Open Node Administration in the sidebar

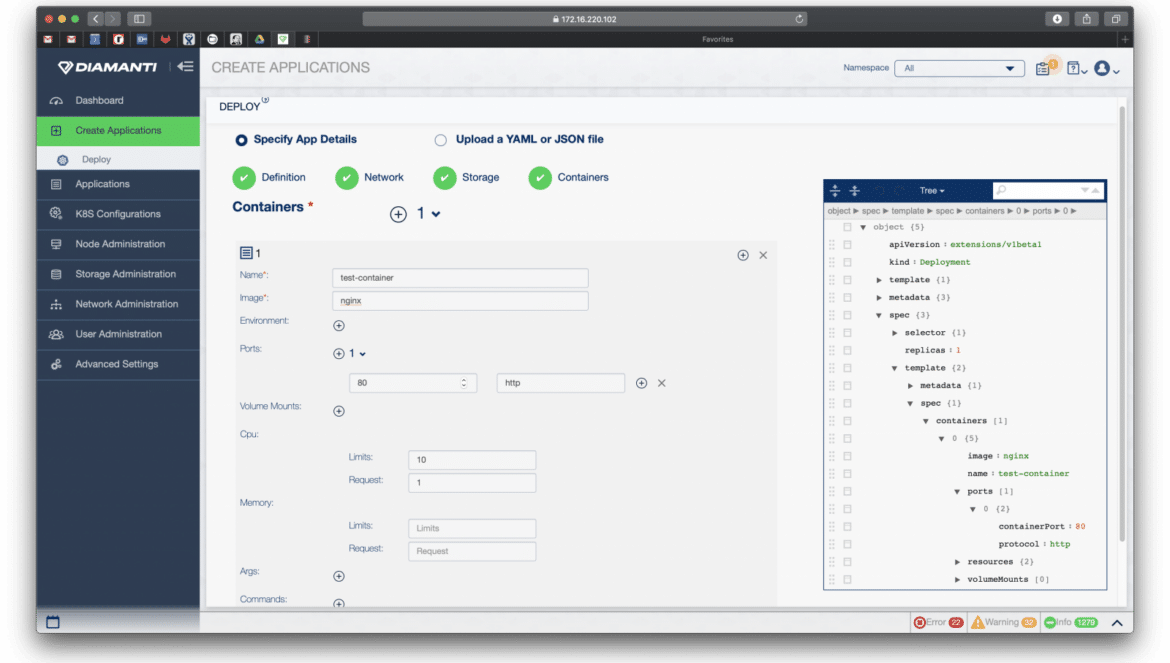[118, 244]
